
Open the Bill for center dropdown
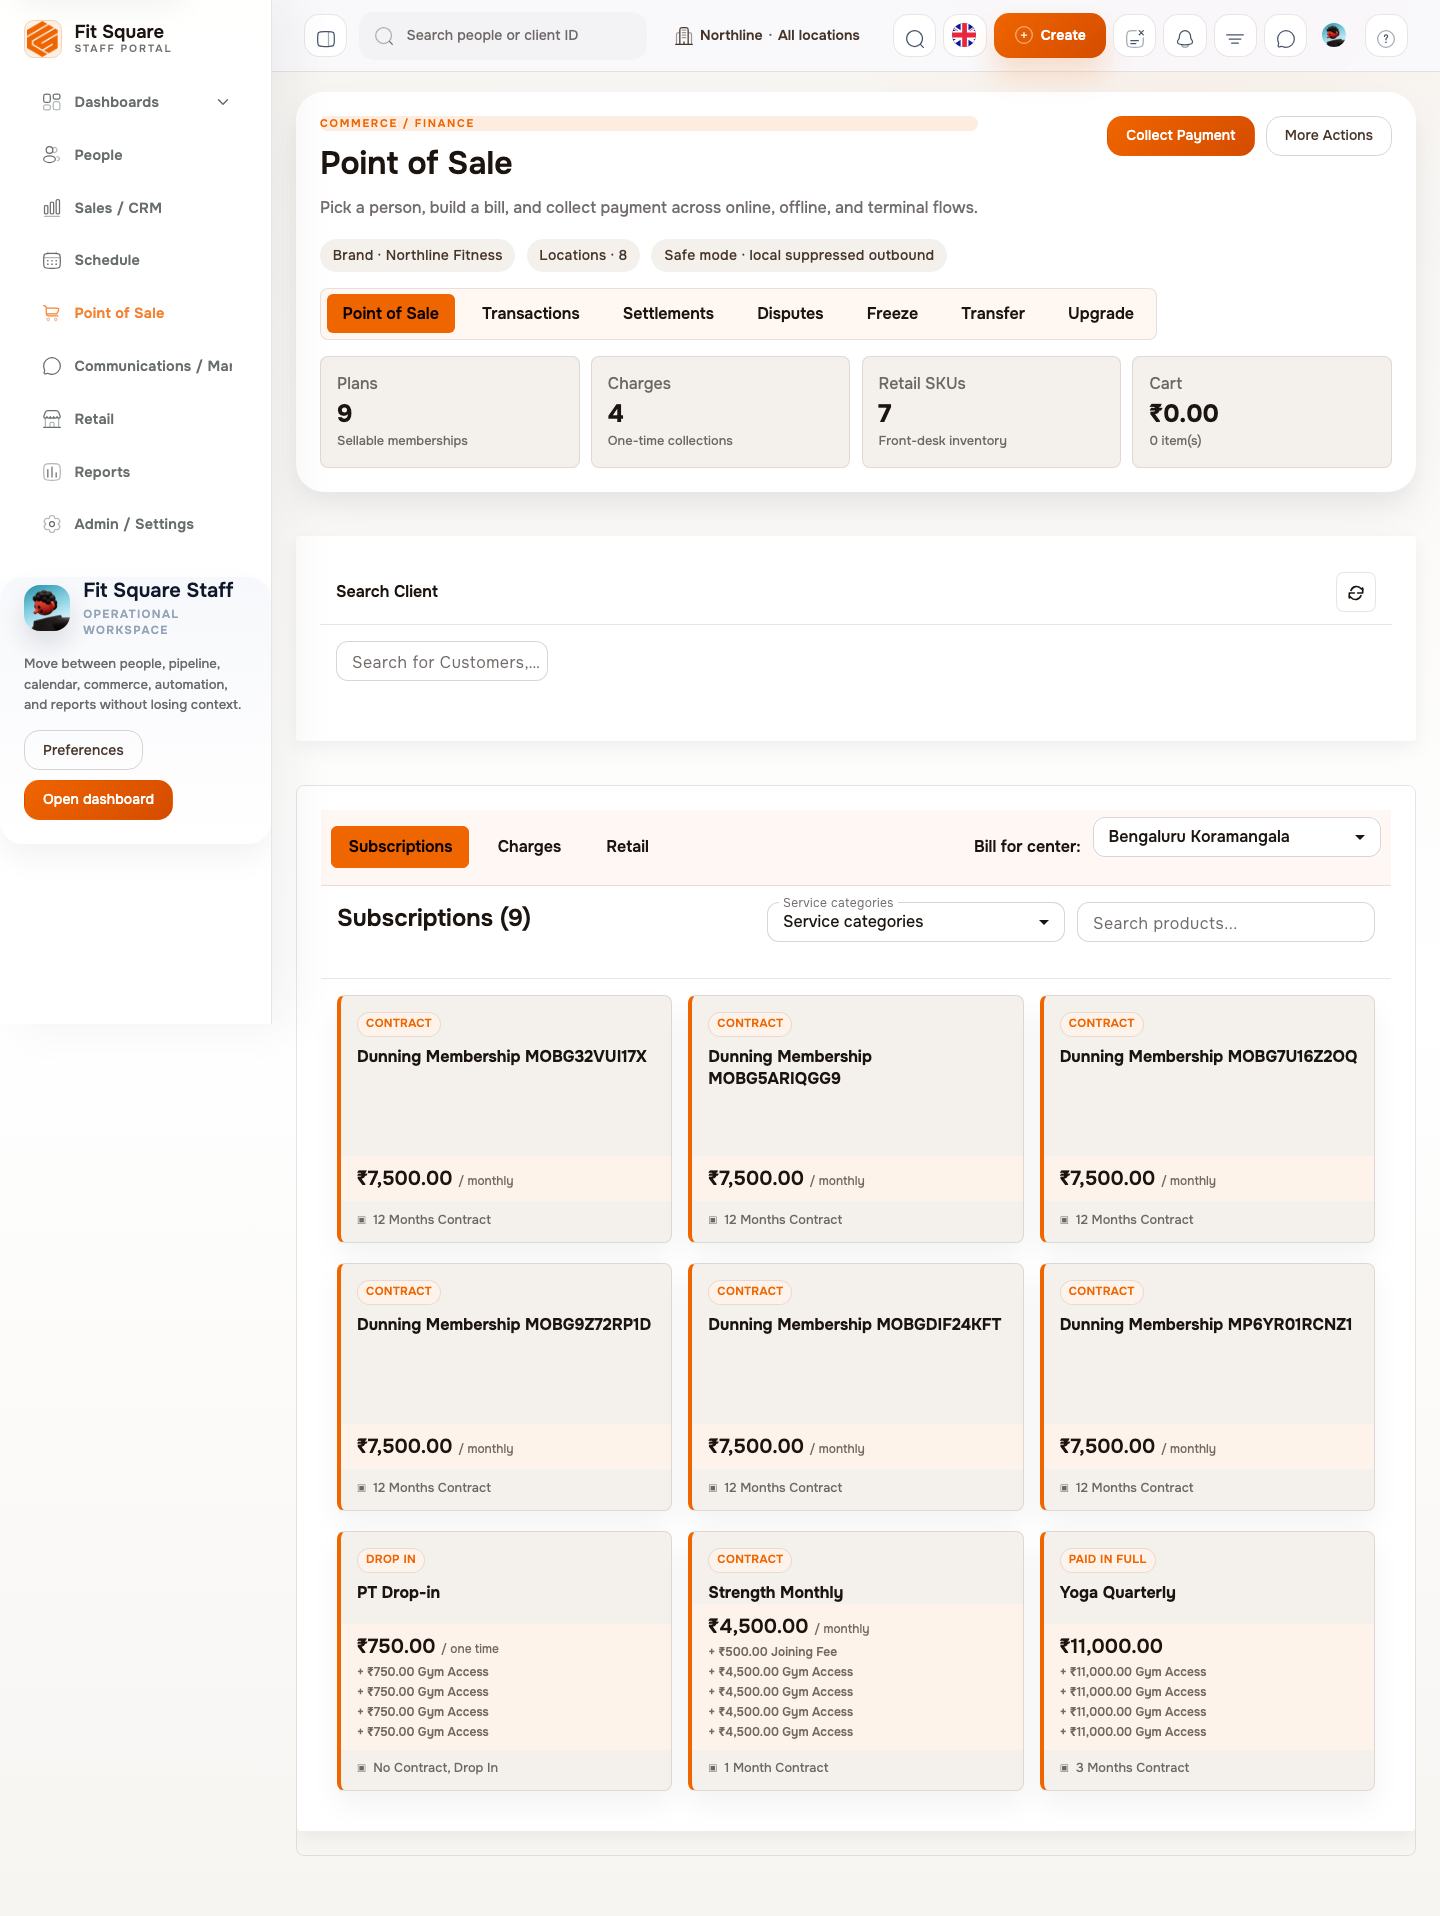tap(1237, 837)
